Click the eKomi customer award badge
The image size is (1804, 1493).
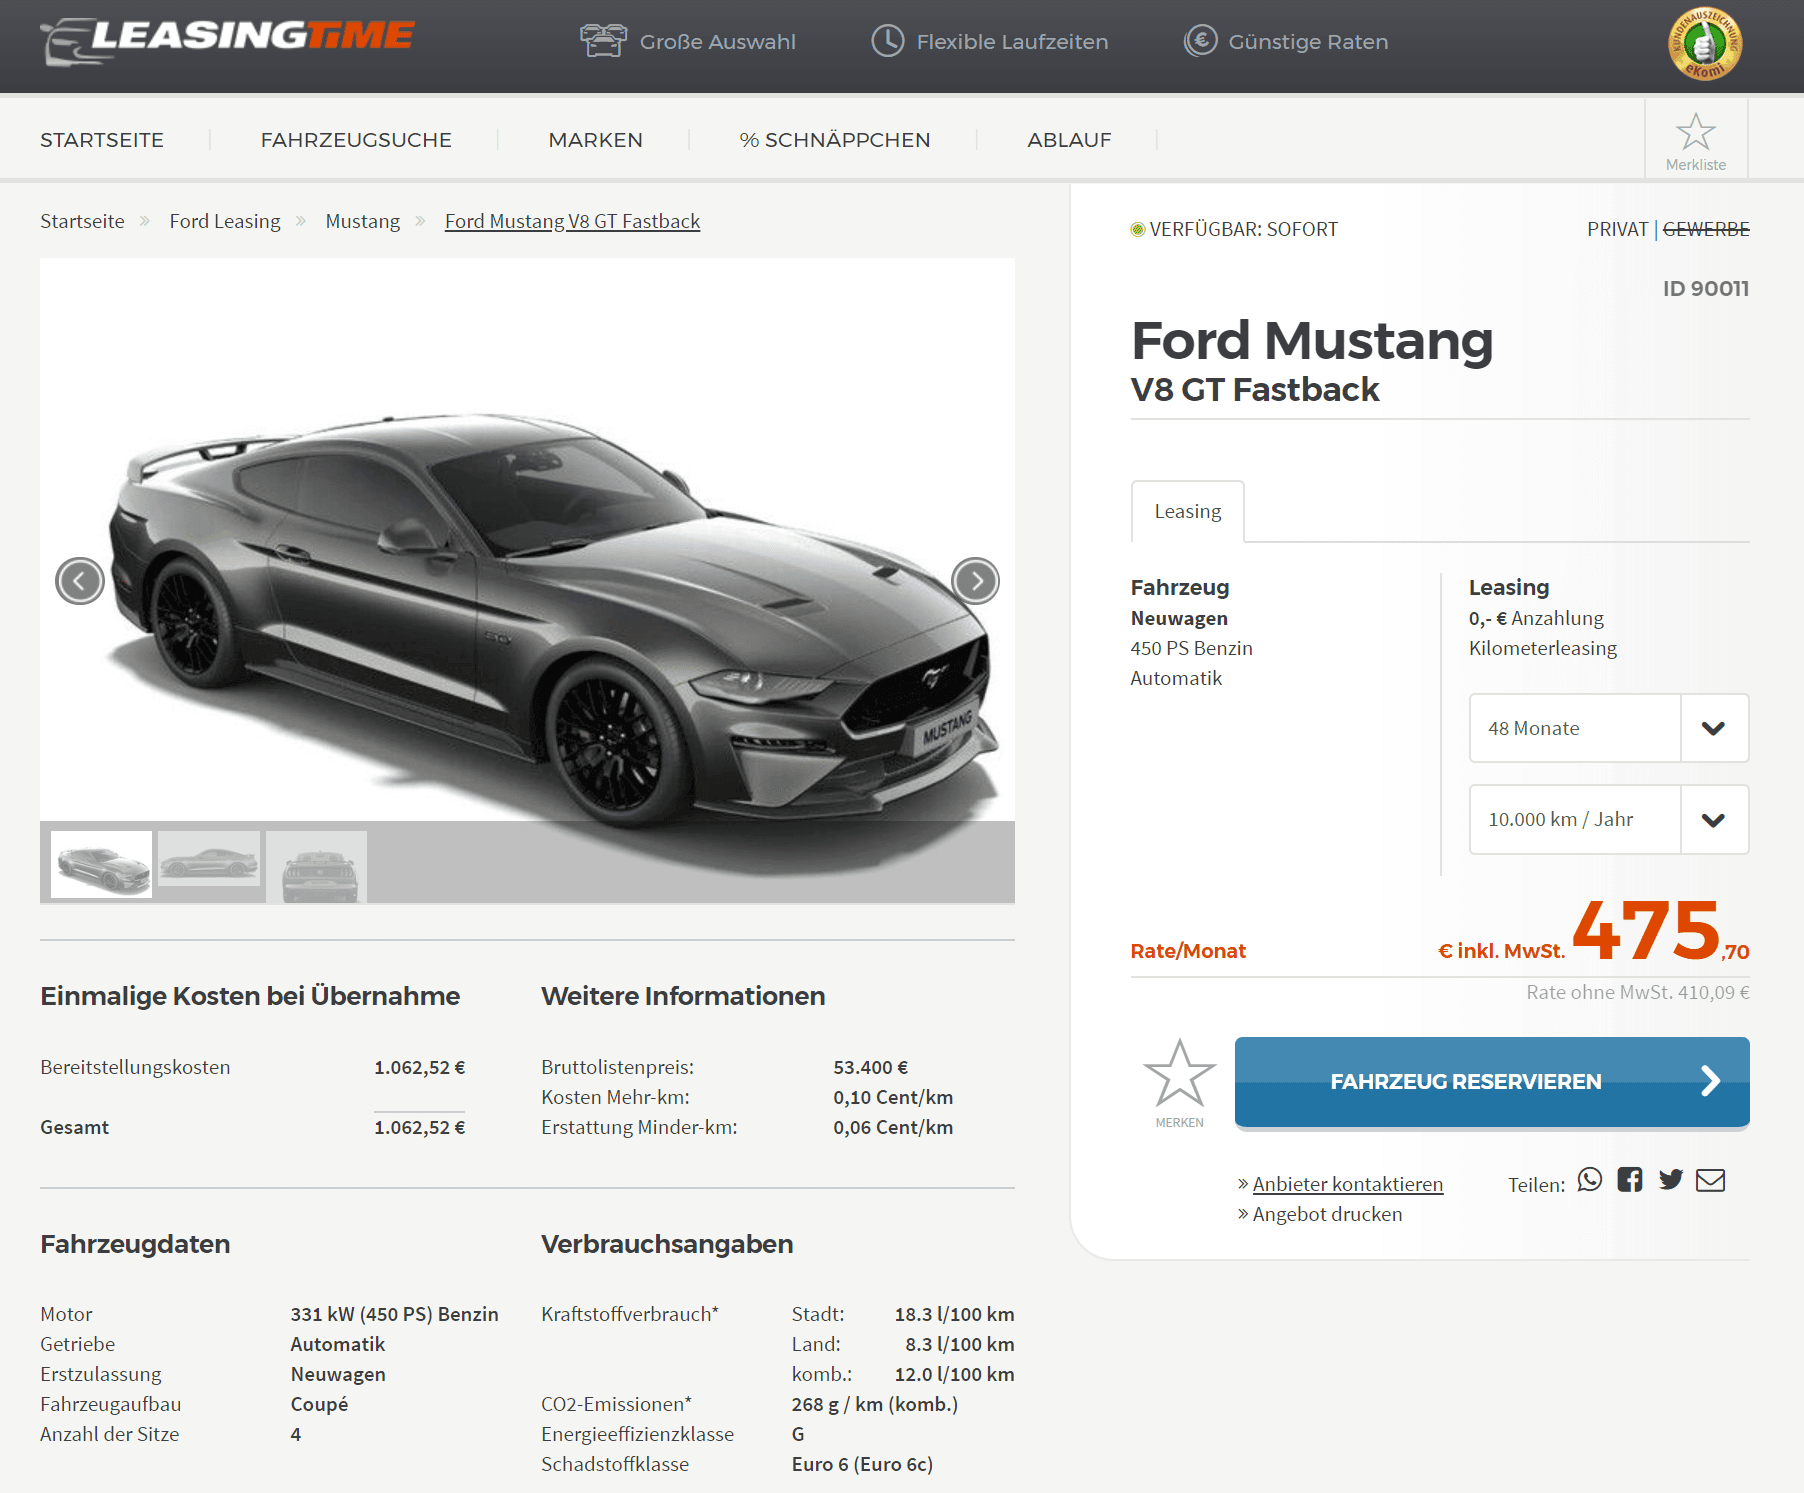(1705, 44)
